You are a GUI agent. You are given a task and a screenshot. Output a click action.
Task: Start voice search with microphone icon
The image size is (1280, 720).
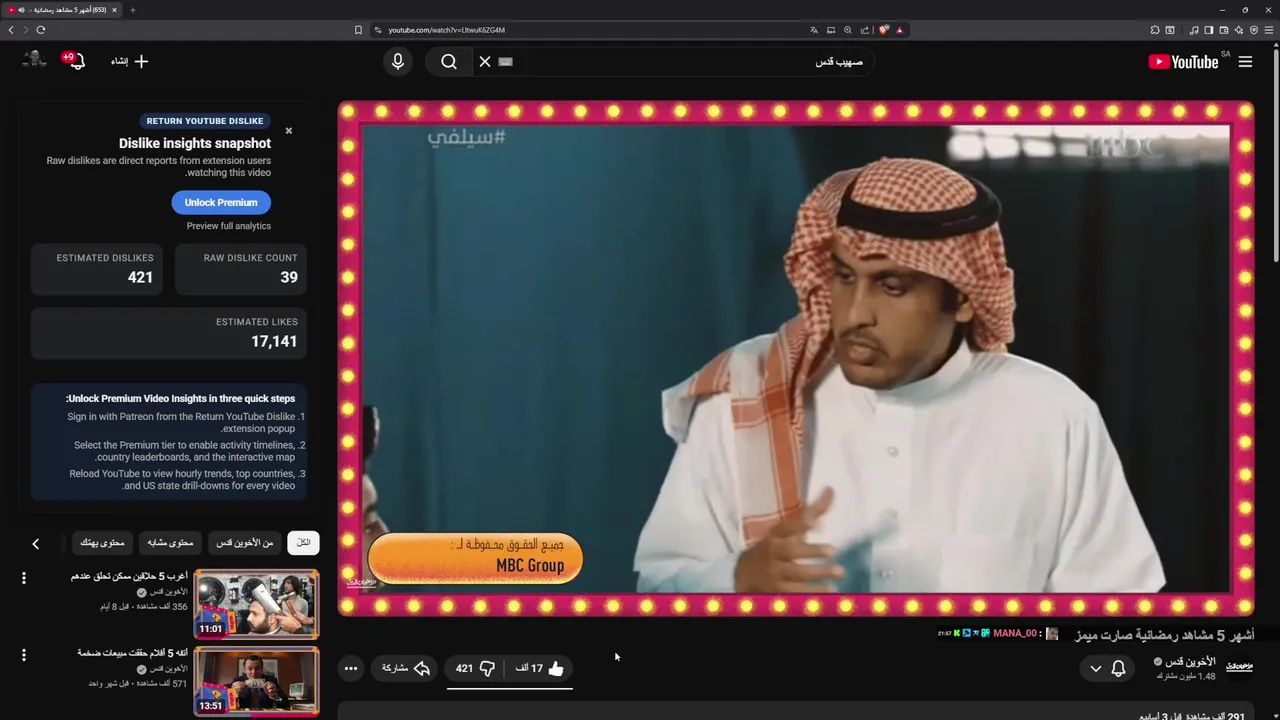tap(398, 62)
